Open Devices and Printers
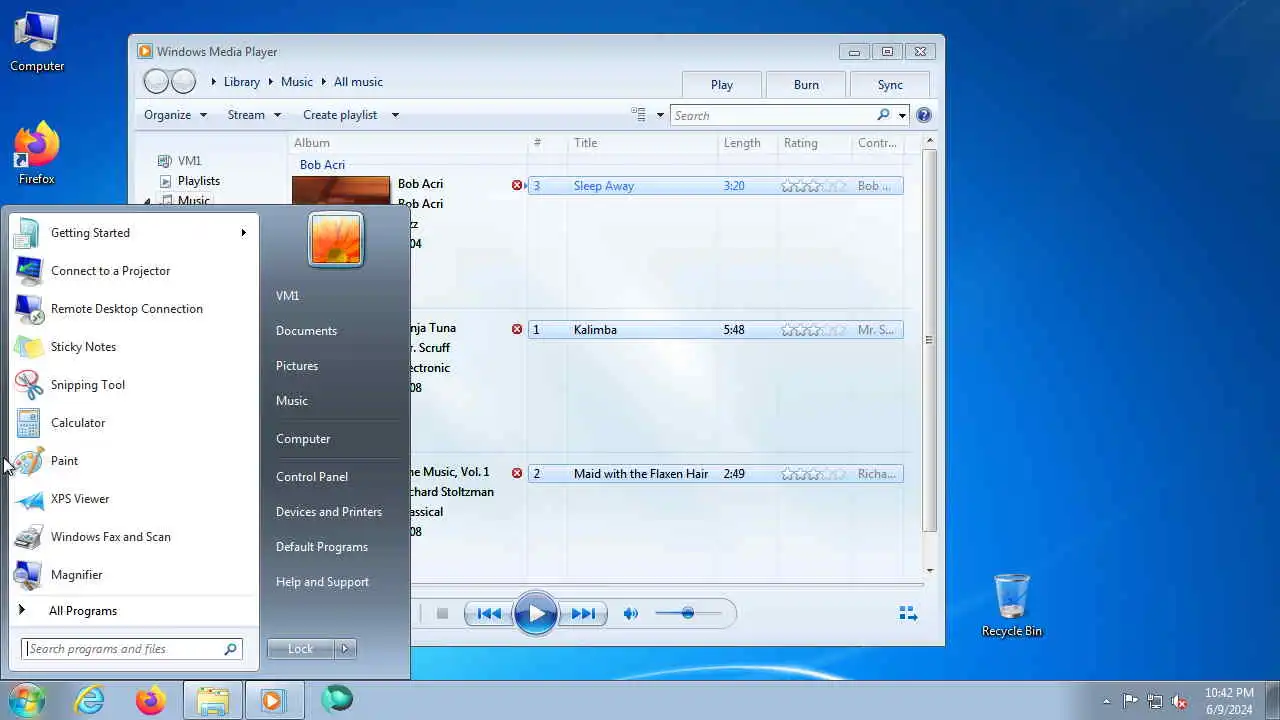Screen dimensions: 1280x720 point(329,512)
